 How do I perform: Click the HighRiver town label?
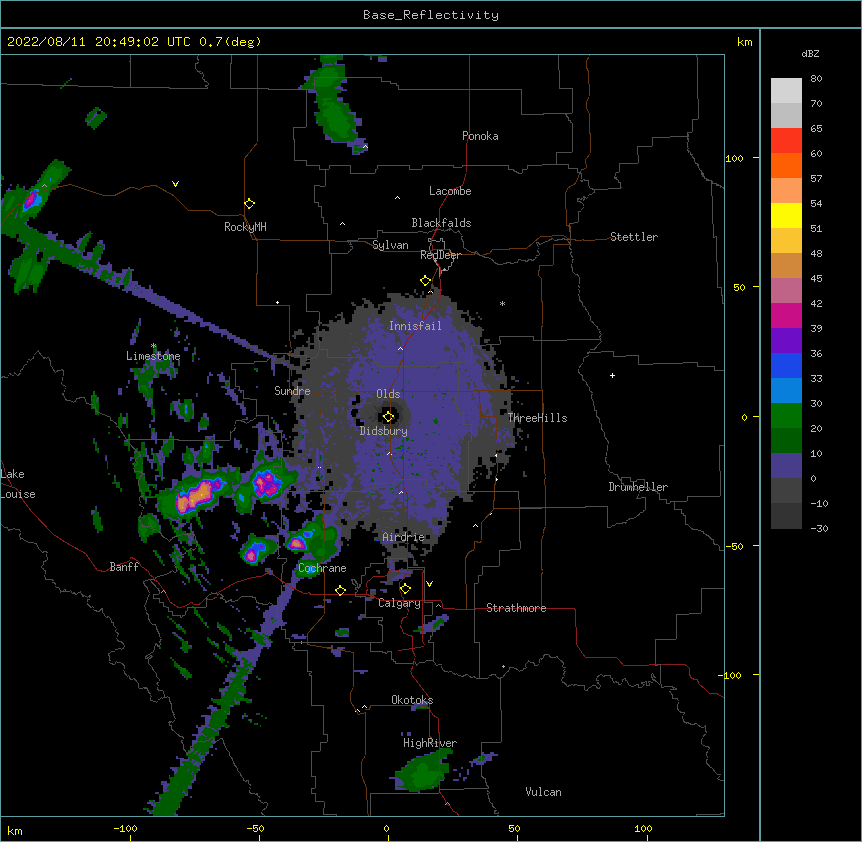coord(430,743)
